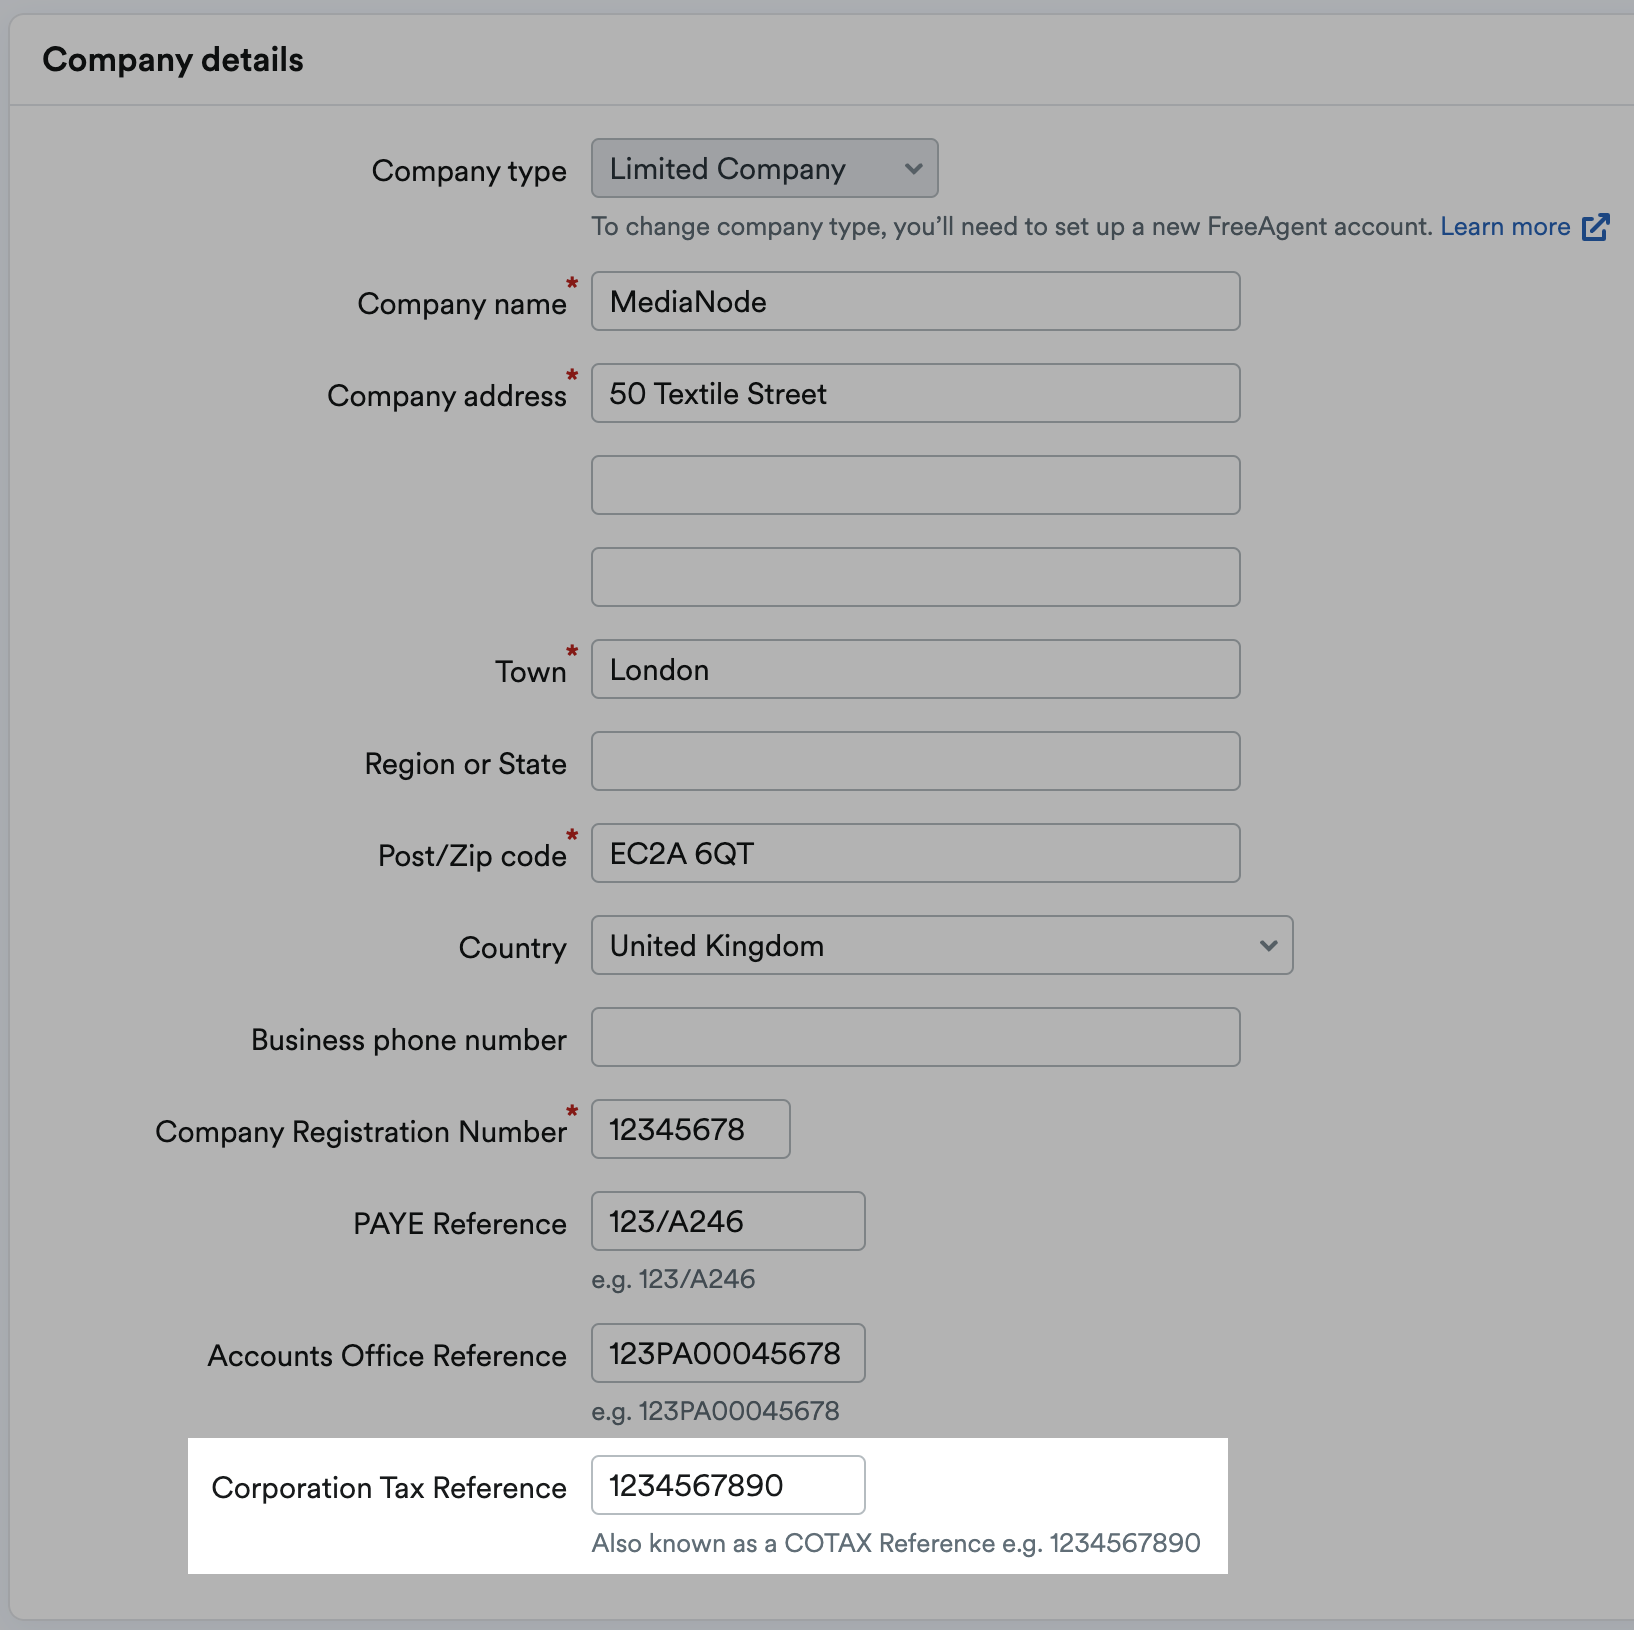Click the 'Also known as a COTAX Reference' hint
Image resolution: width=1634 pixels, height=1630 pixels.
coord(896,1543)
